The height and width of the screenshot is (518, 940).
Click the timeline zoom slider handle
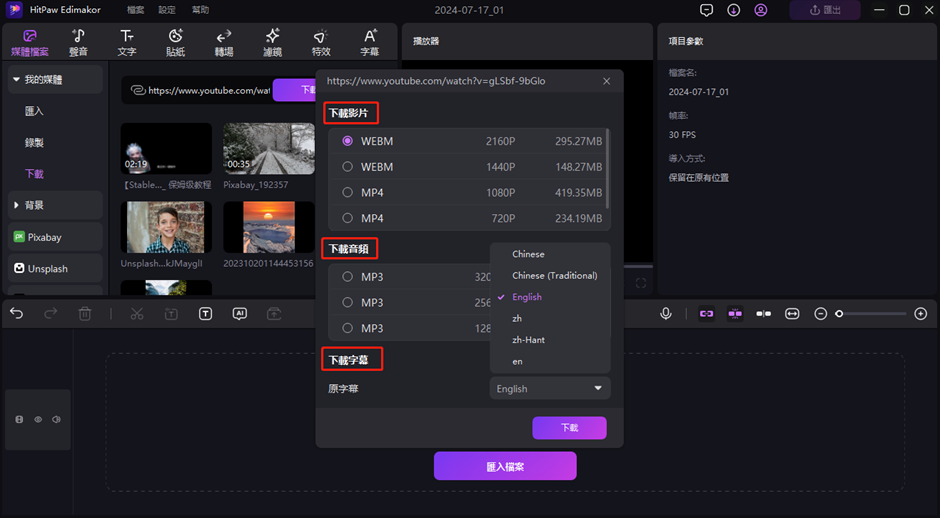tap(840, 314)
